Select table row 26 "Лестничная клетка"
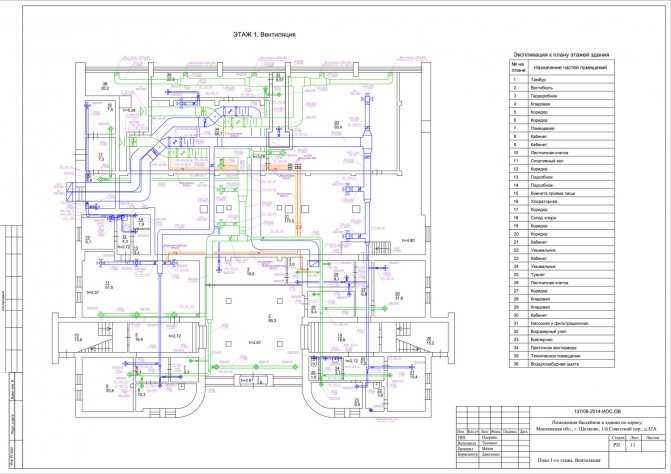Screen dimensions: 671x474 click(561, 283)
